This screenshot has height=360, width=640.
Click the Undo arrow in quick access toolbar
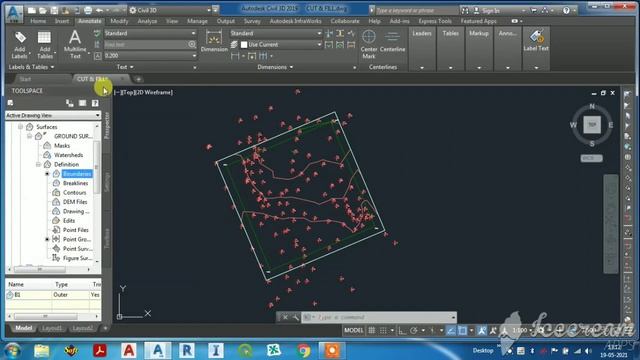pos(99,10)
